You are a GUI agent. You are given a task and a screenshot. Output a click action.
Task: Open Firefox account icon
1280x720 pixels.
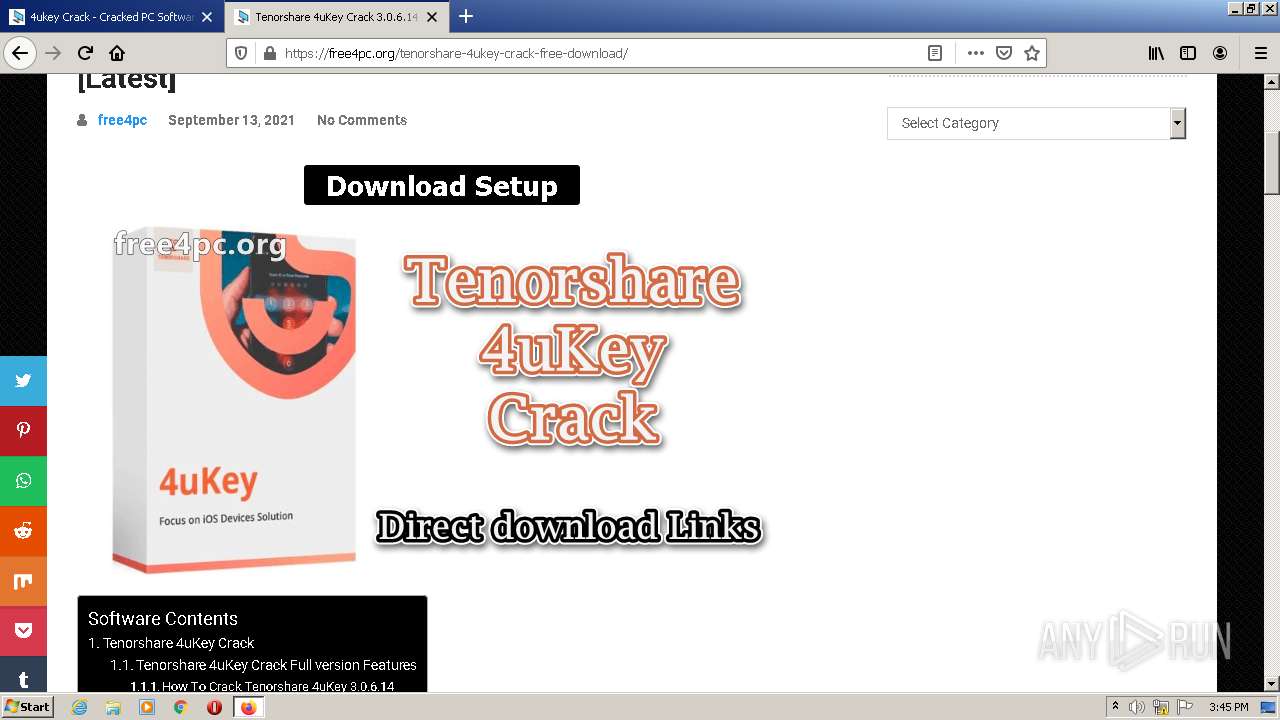[x=1220, y=53]
